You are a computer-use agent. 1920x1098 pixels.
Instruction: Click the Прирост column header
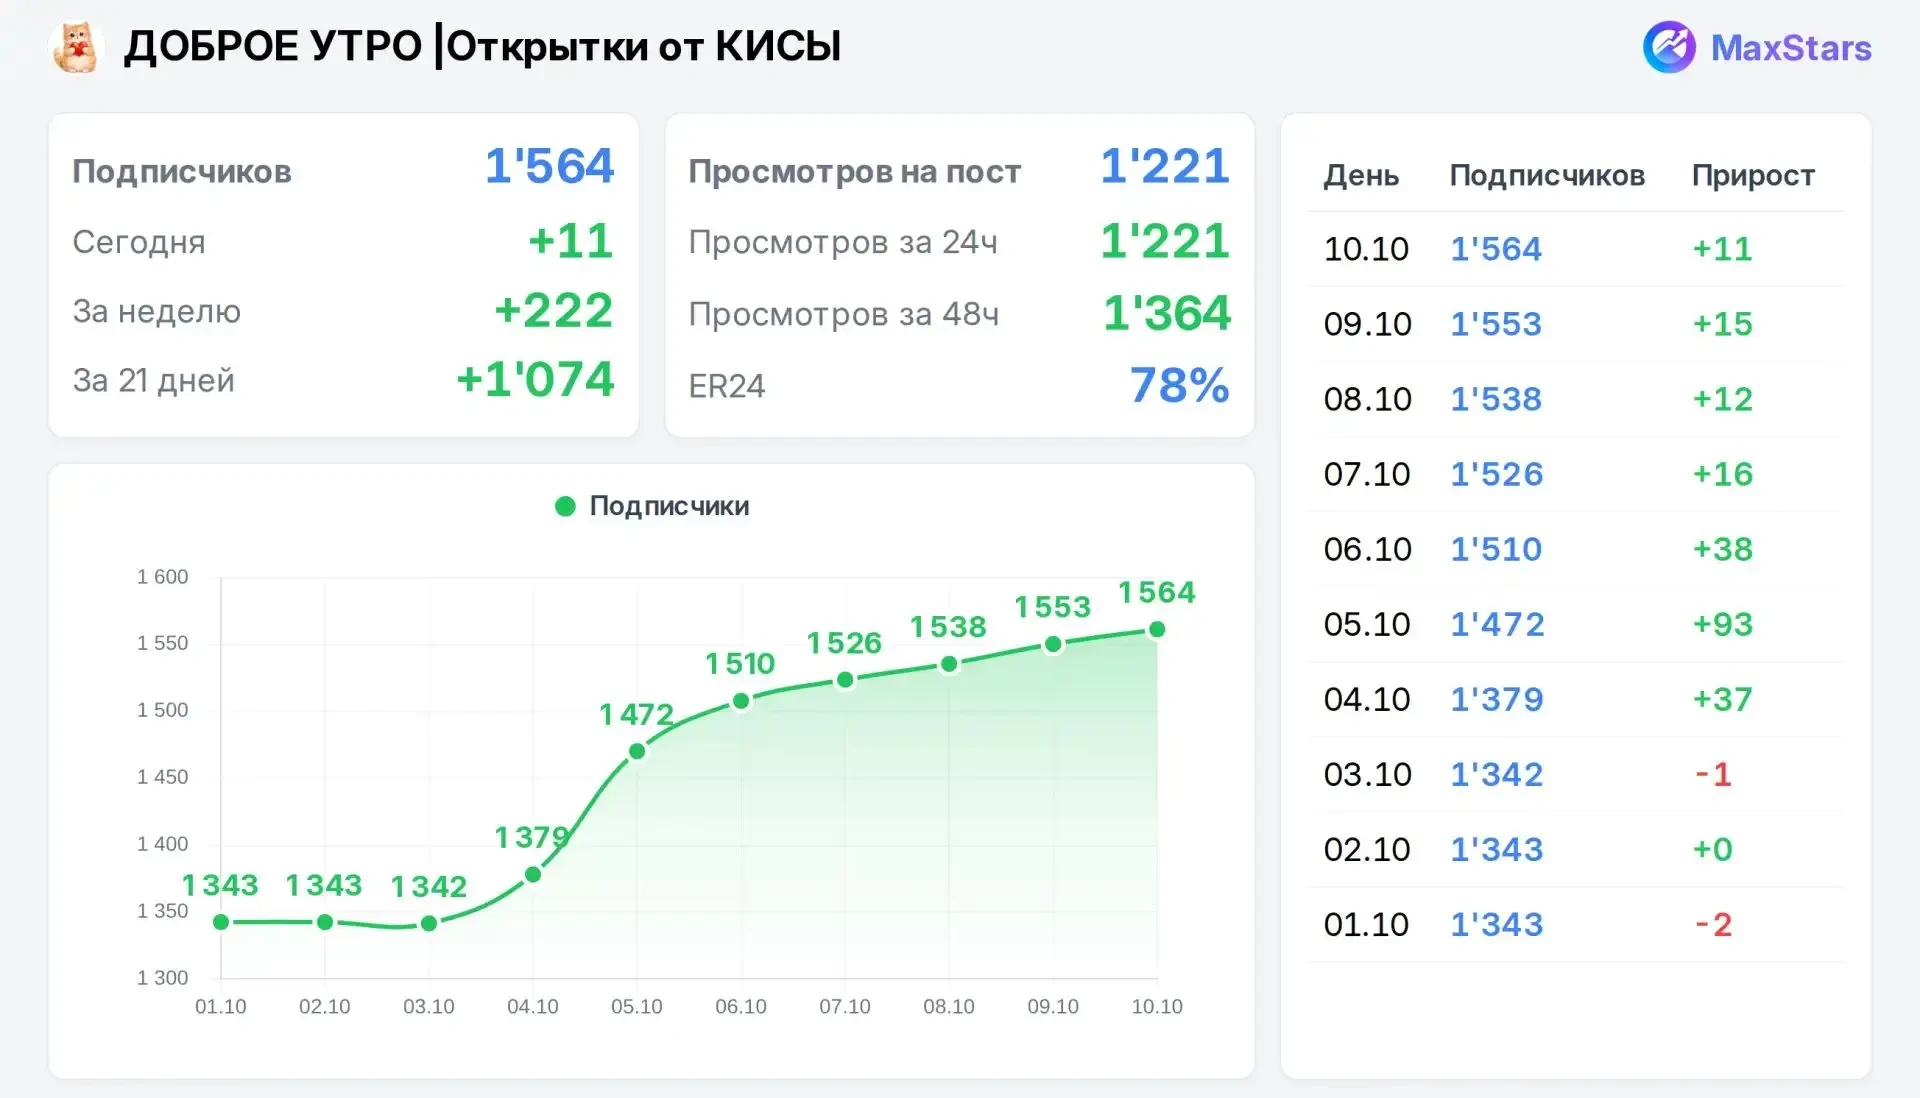coord(1753,175)
